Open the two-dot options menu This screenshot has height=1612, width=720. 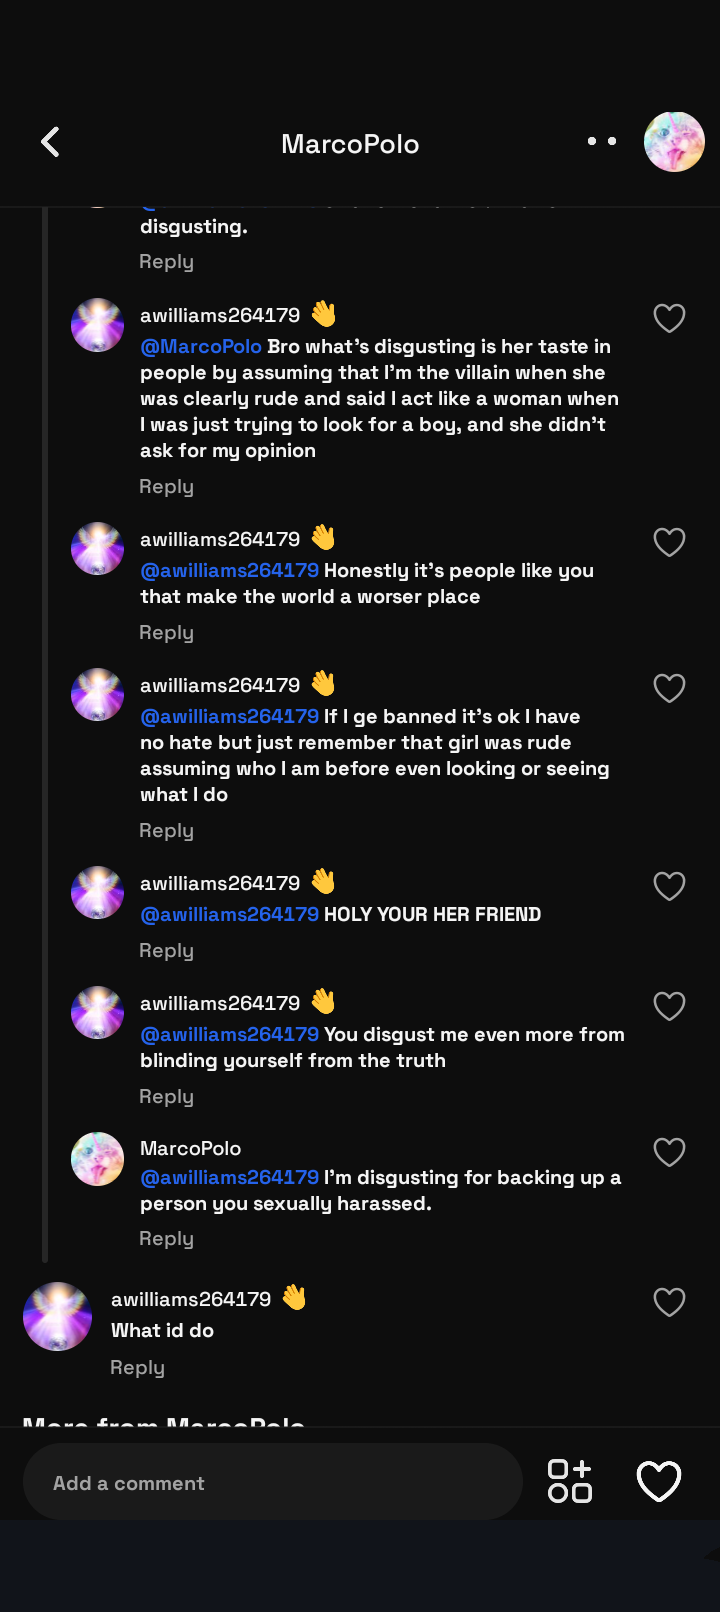(602, 141)
